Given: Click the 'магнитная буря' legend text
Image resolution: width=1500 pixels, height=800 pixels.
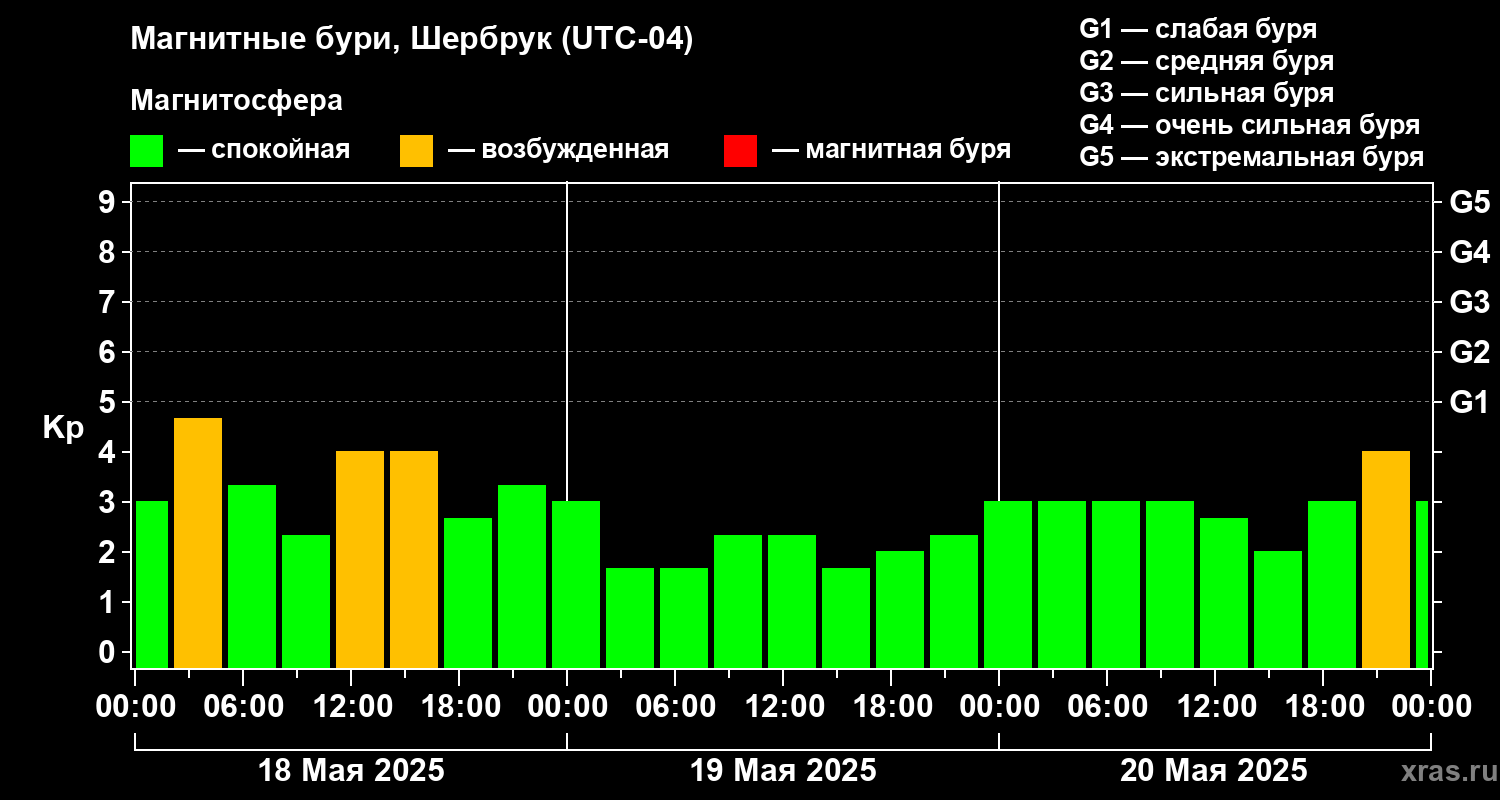Looking at the screenshot, I should point(908,151).
